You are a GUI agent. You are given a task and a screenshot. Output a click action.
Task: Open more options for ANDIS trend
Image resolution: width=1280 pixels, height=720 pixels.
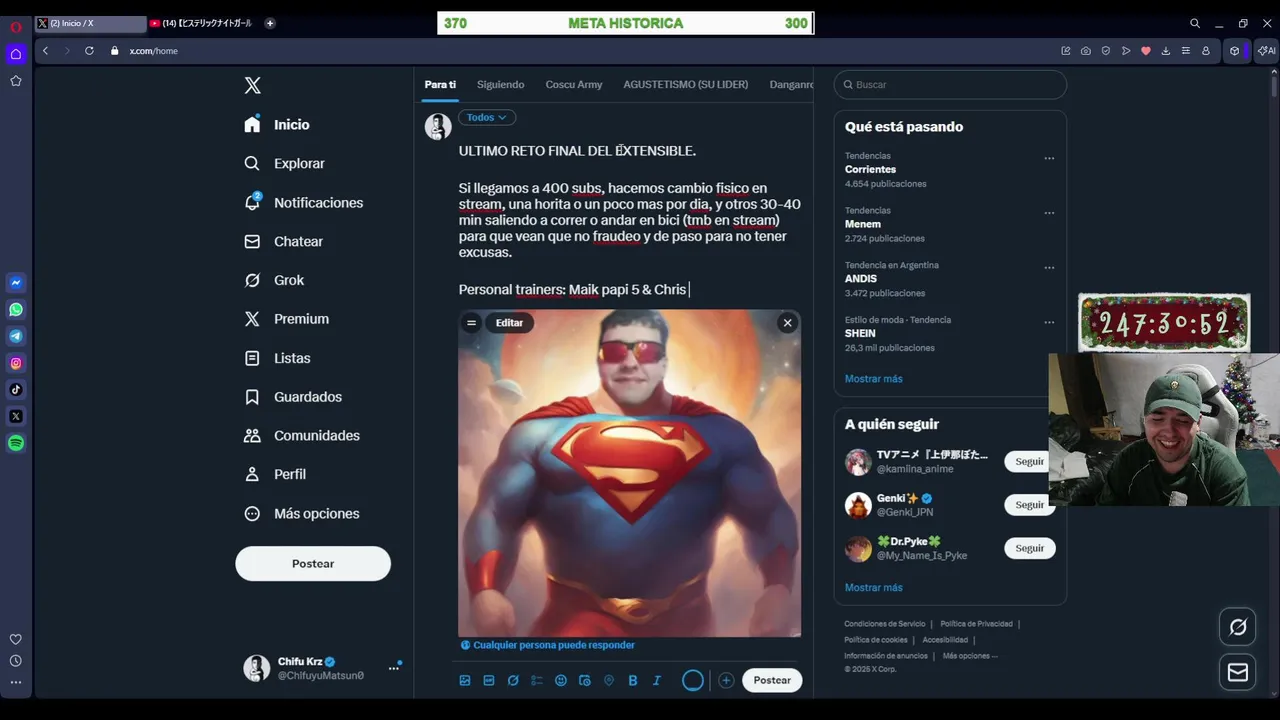(x=1049, y=268)
